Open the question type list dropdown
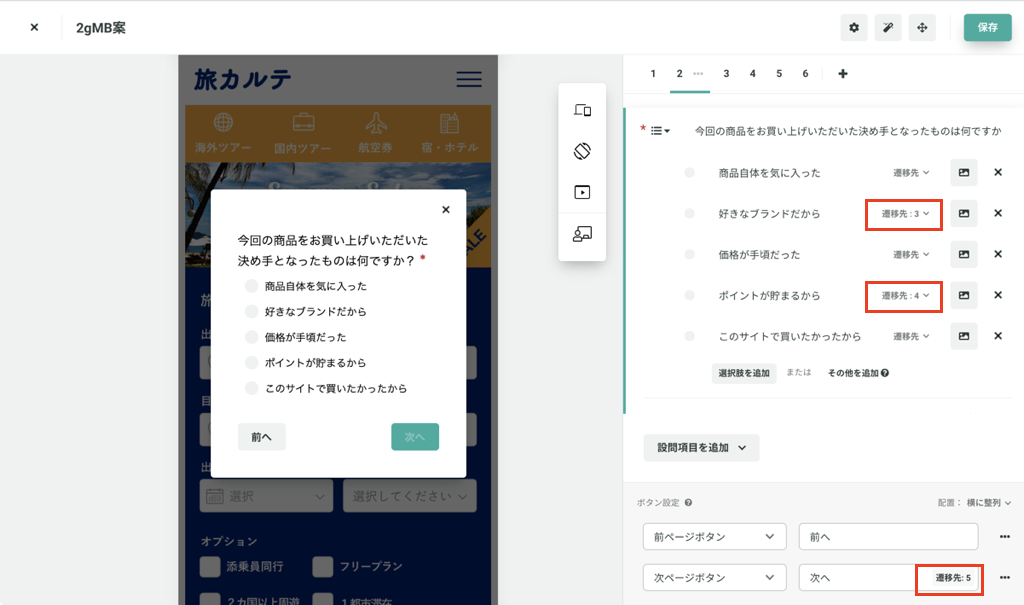Viewport: 1024px width, 605px height. [x=660, y=131]
